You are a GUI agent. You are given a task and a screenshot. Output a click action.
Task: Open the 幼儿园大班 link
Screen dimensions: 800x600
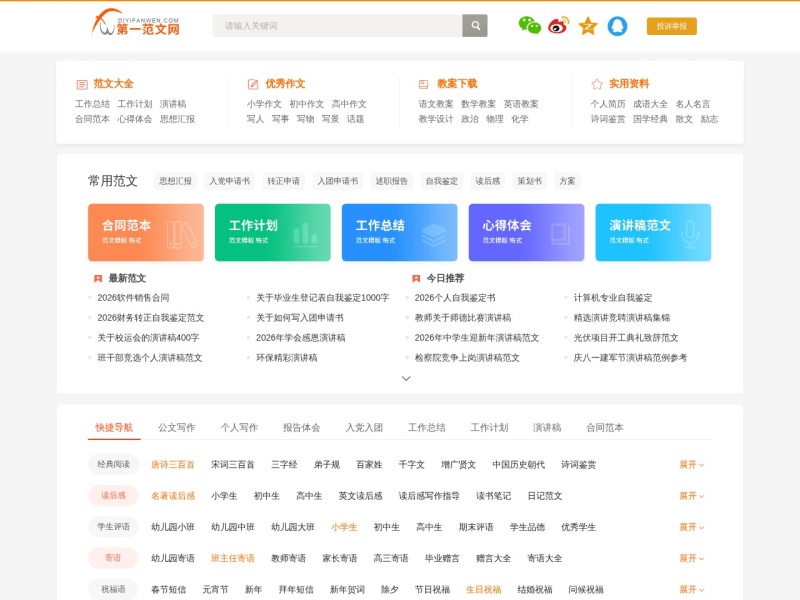(x=293, y=527)
